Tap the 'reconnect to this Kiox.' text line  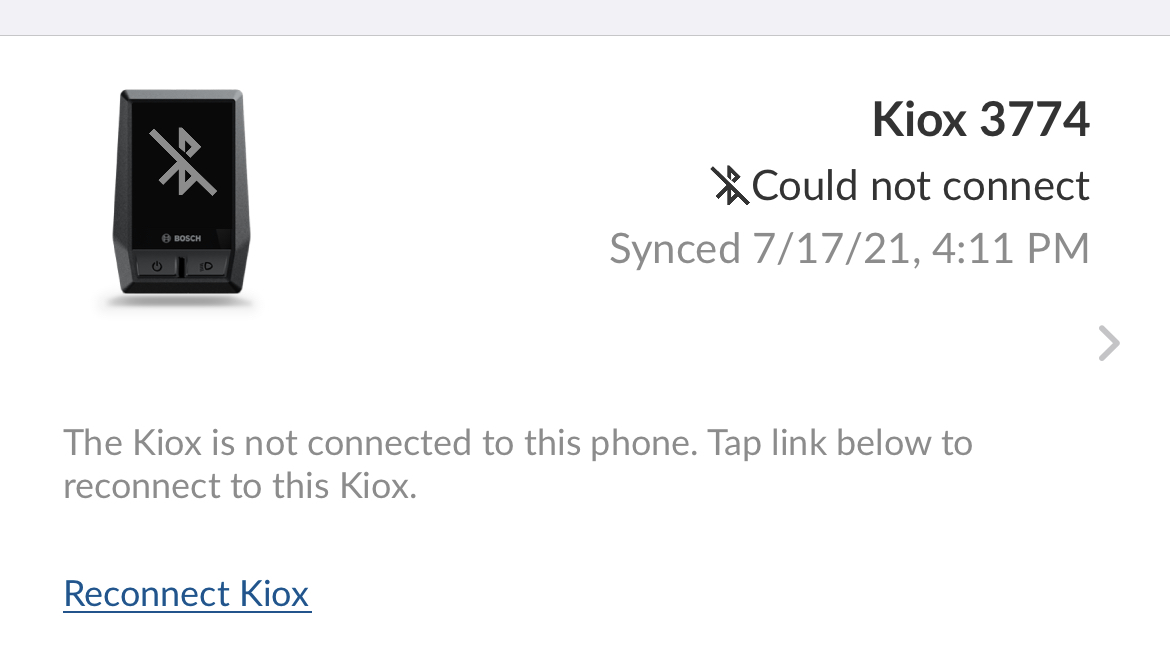pos(239,486)
